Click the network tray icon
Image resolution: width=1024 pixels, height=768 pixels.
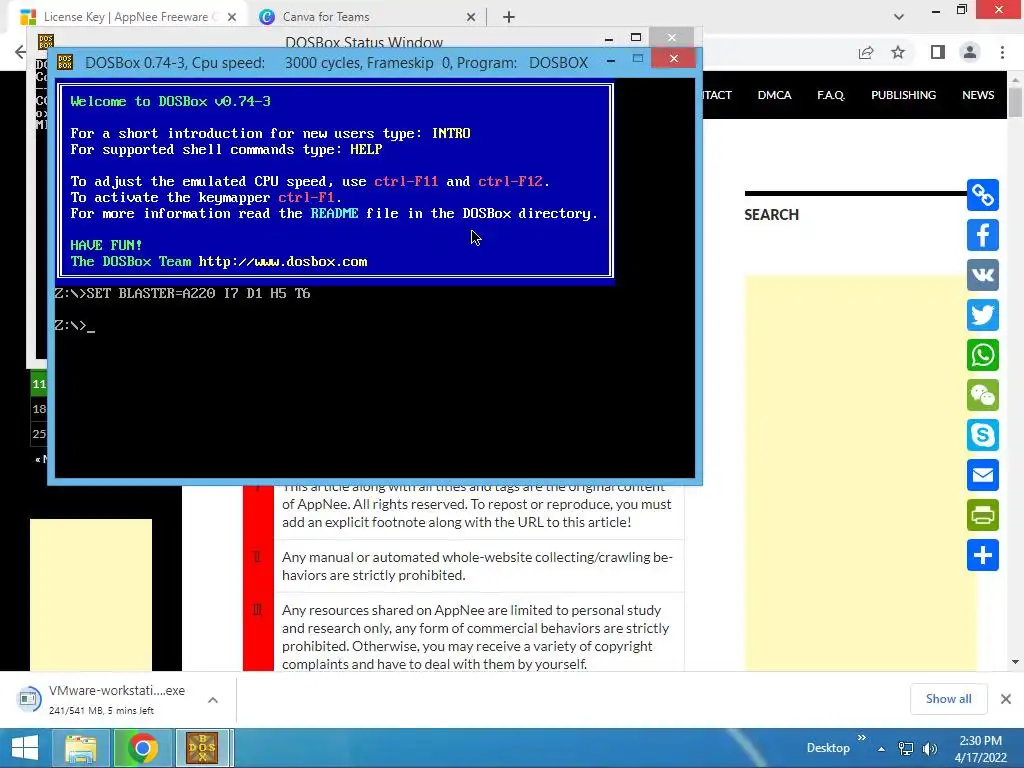[x=906, y=748]
